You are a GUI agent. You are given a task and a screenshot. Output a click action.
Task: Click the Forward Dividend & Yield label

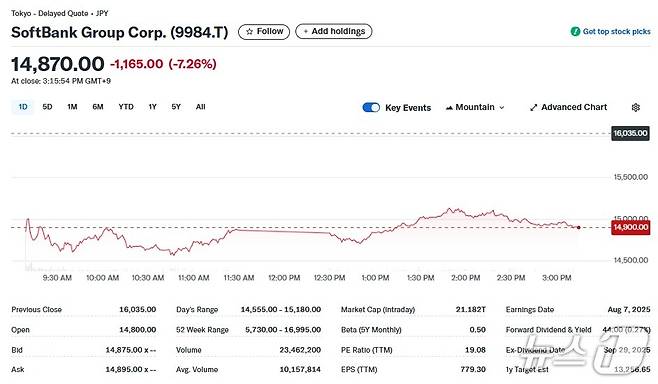point(548,330)
